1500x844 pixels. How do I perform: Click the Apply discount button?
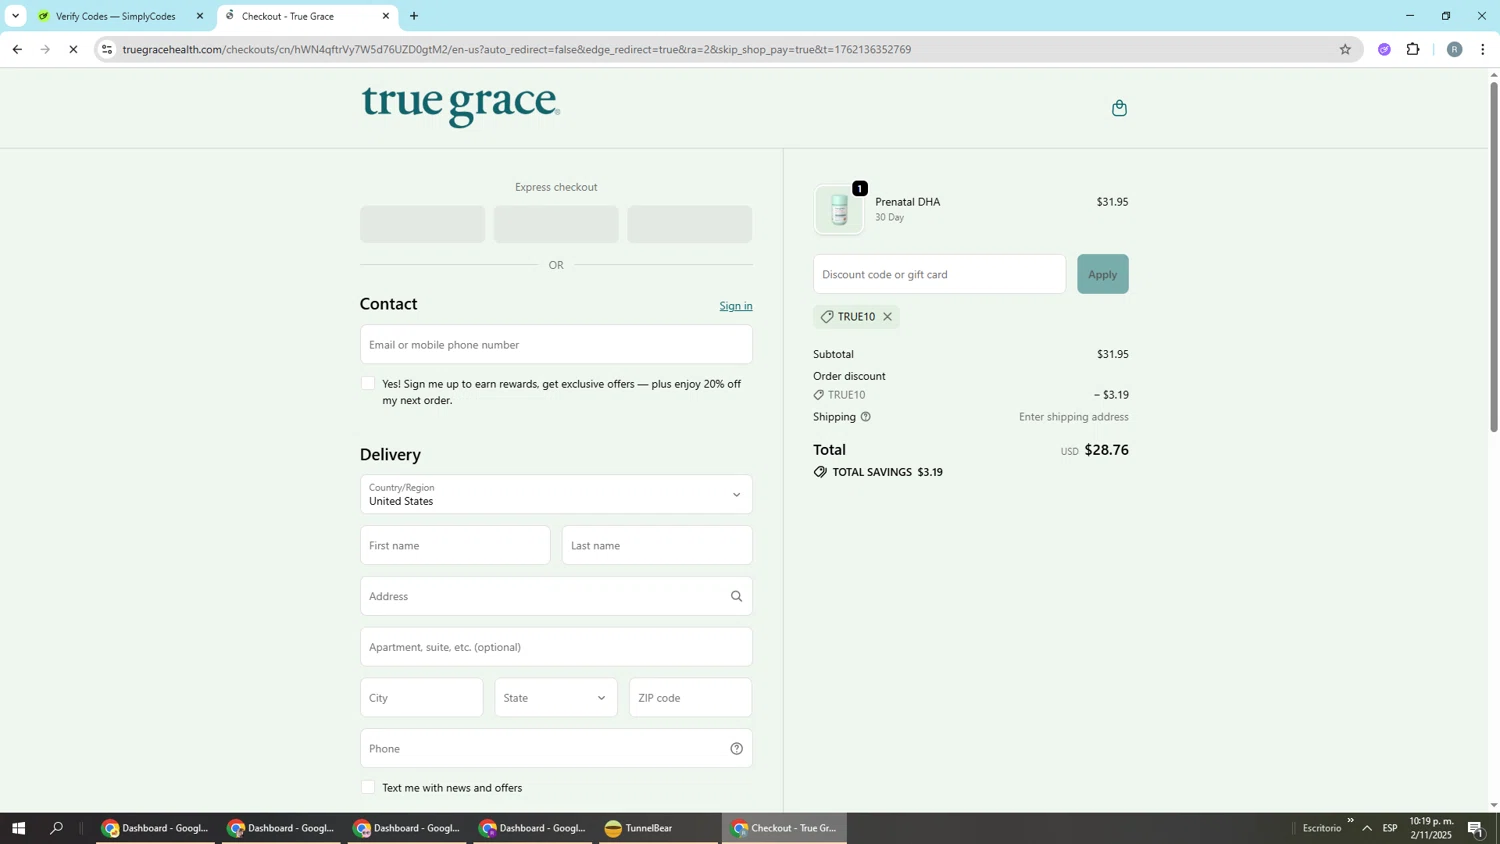tap(1102, 274)
